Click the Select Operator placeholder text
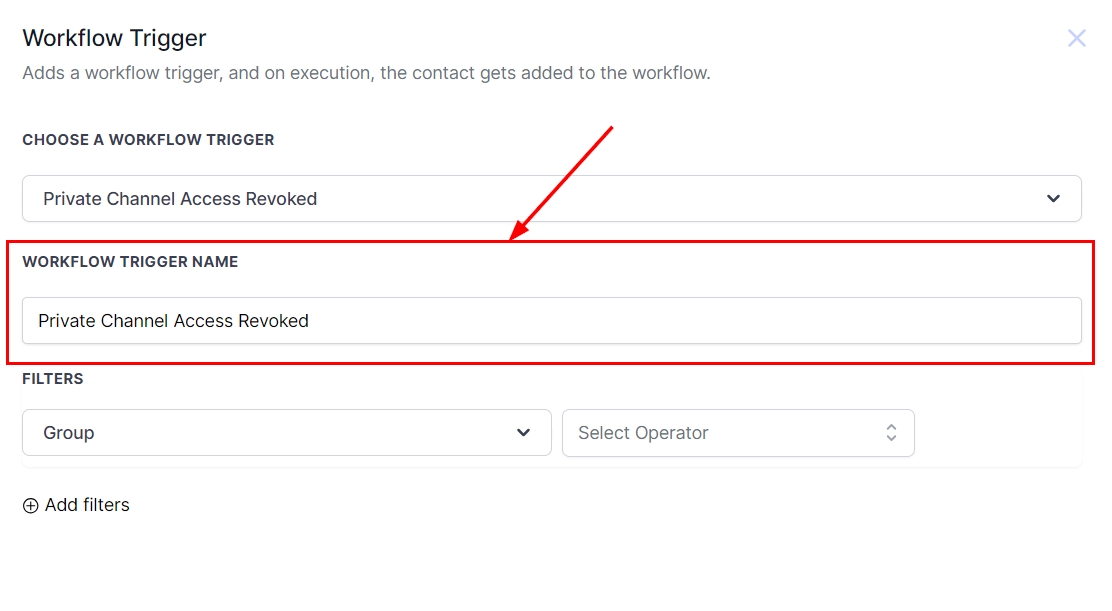1112x611 pixels. 643,433
